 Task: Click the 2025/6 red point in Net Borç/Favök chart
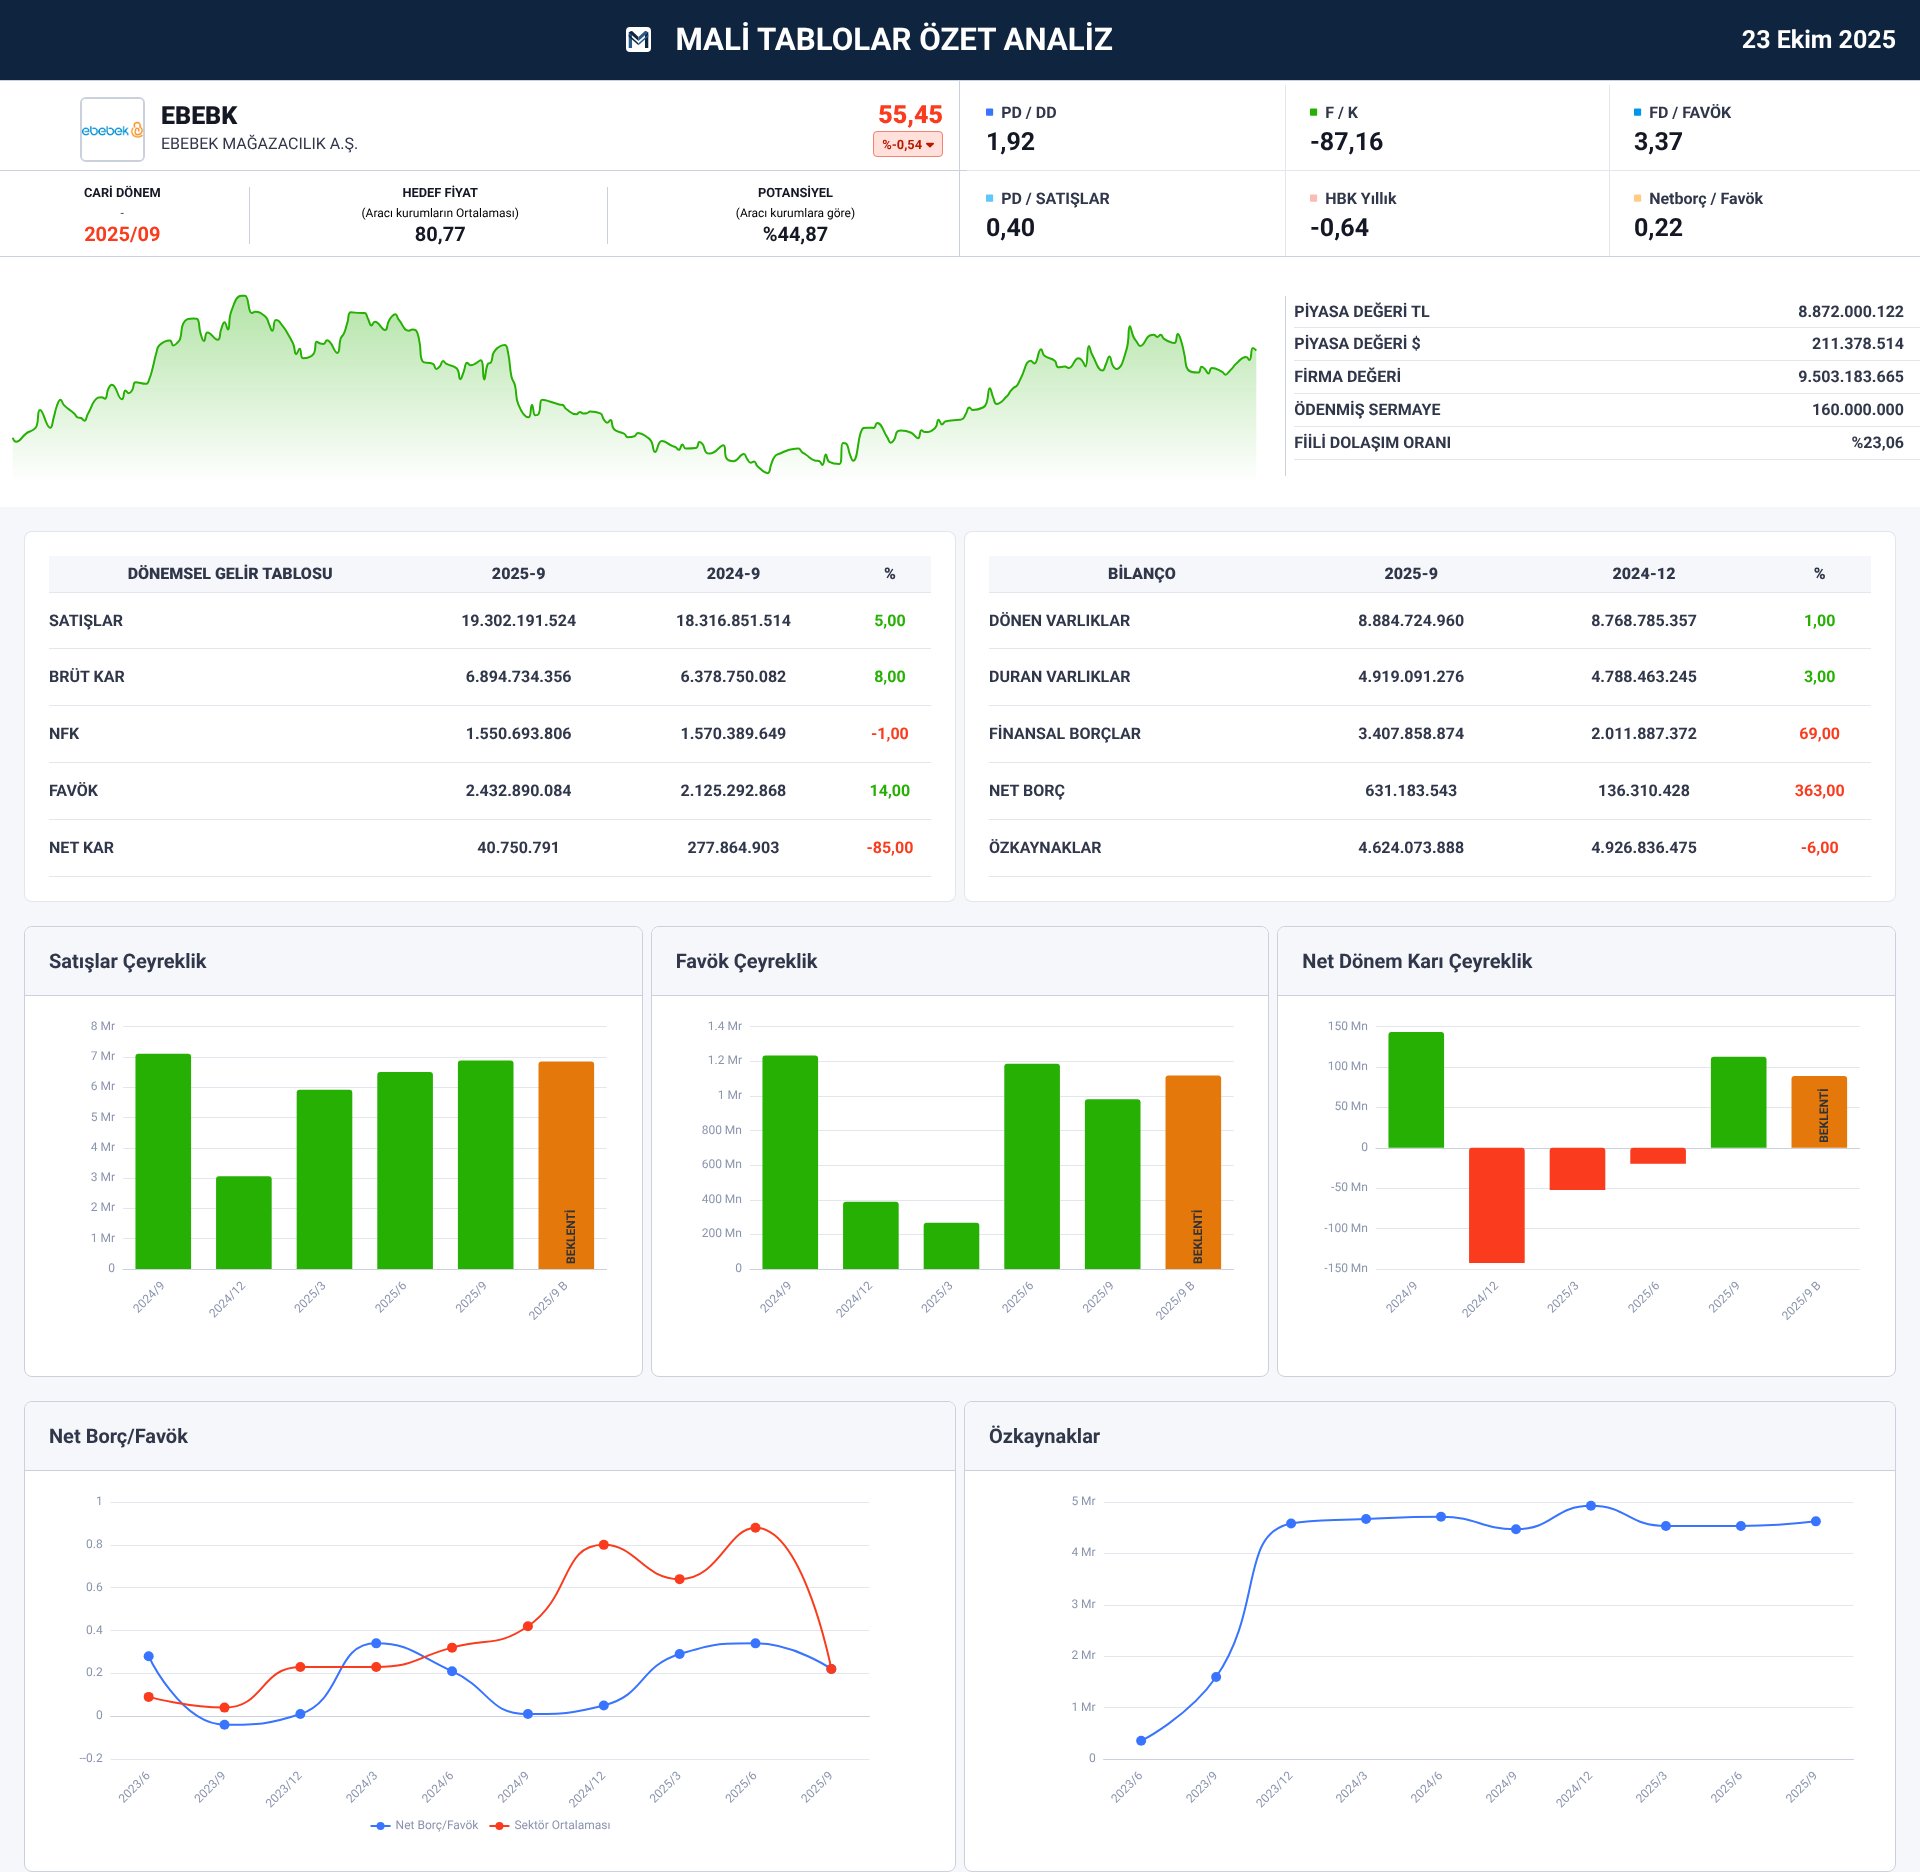(755, 1528)
